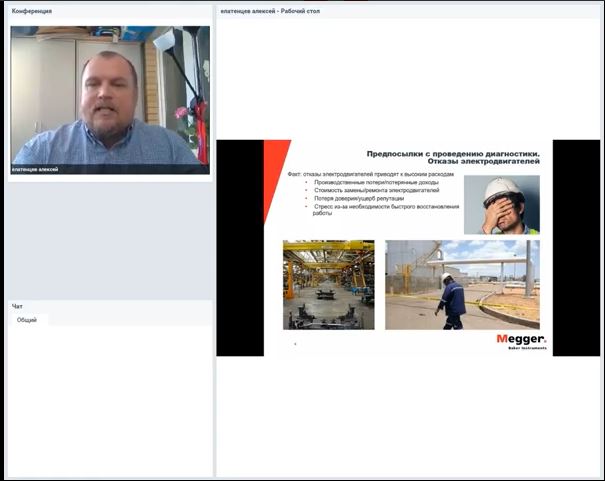This screenshot has height=481, width=605.
Task: Select the Общий chat tab
Action: [27, 320]
